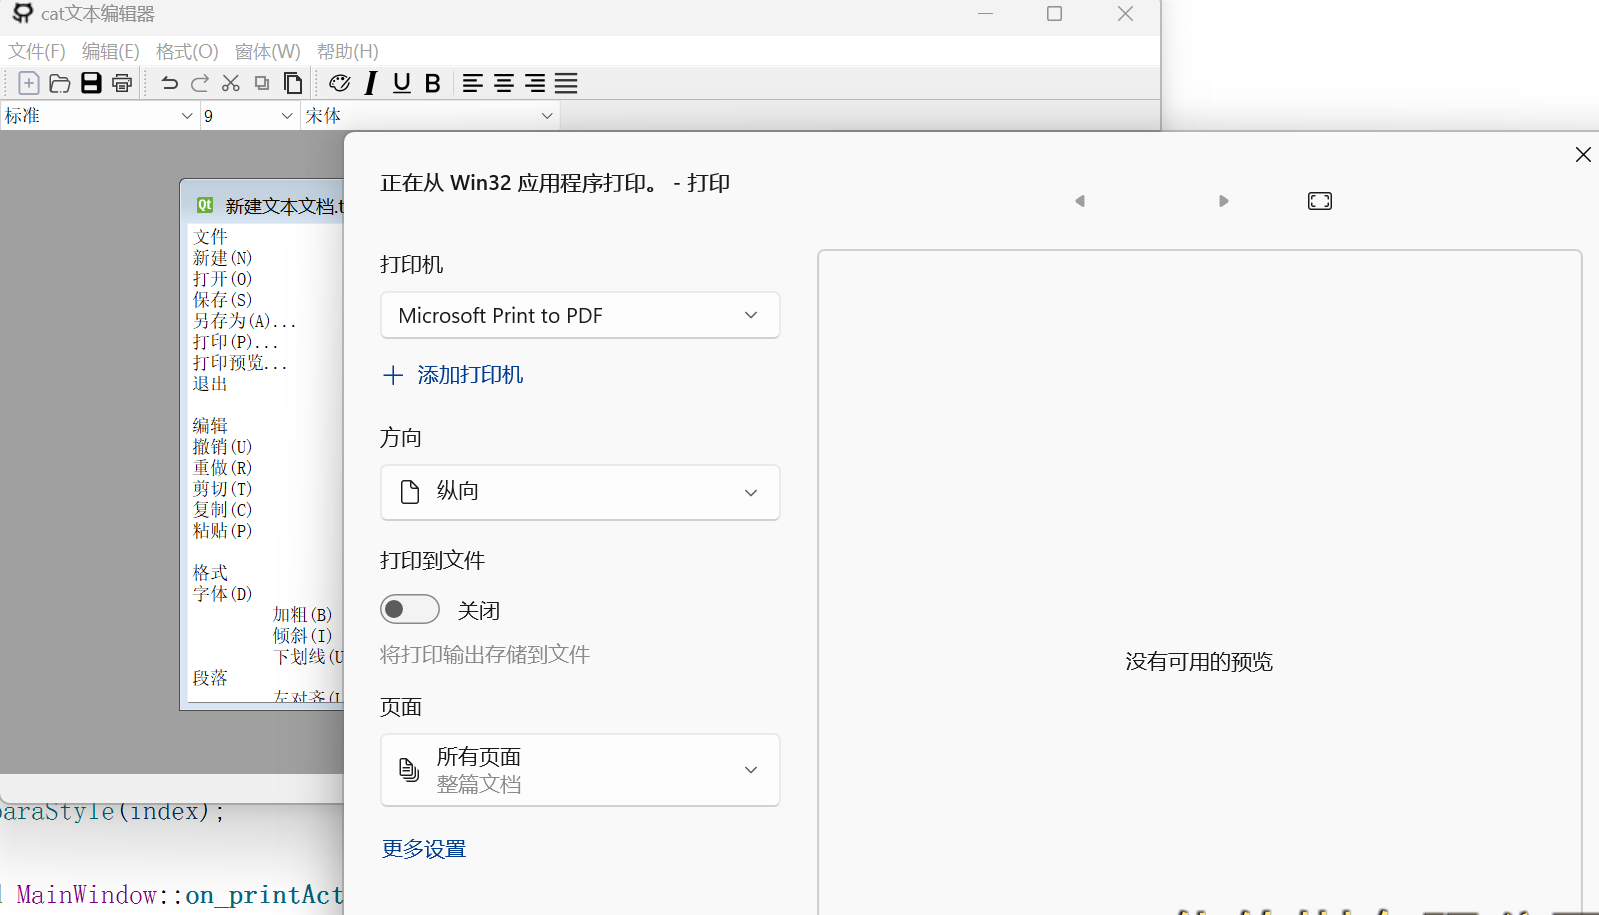Image resolution: width=1599 pixels, height=915 pixels.
Task: Open the color palette tool
Action: (340, 83)
